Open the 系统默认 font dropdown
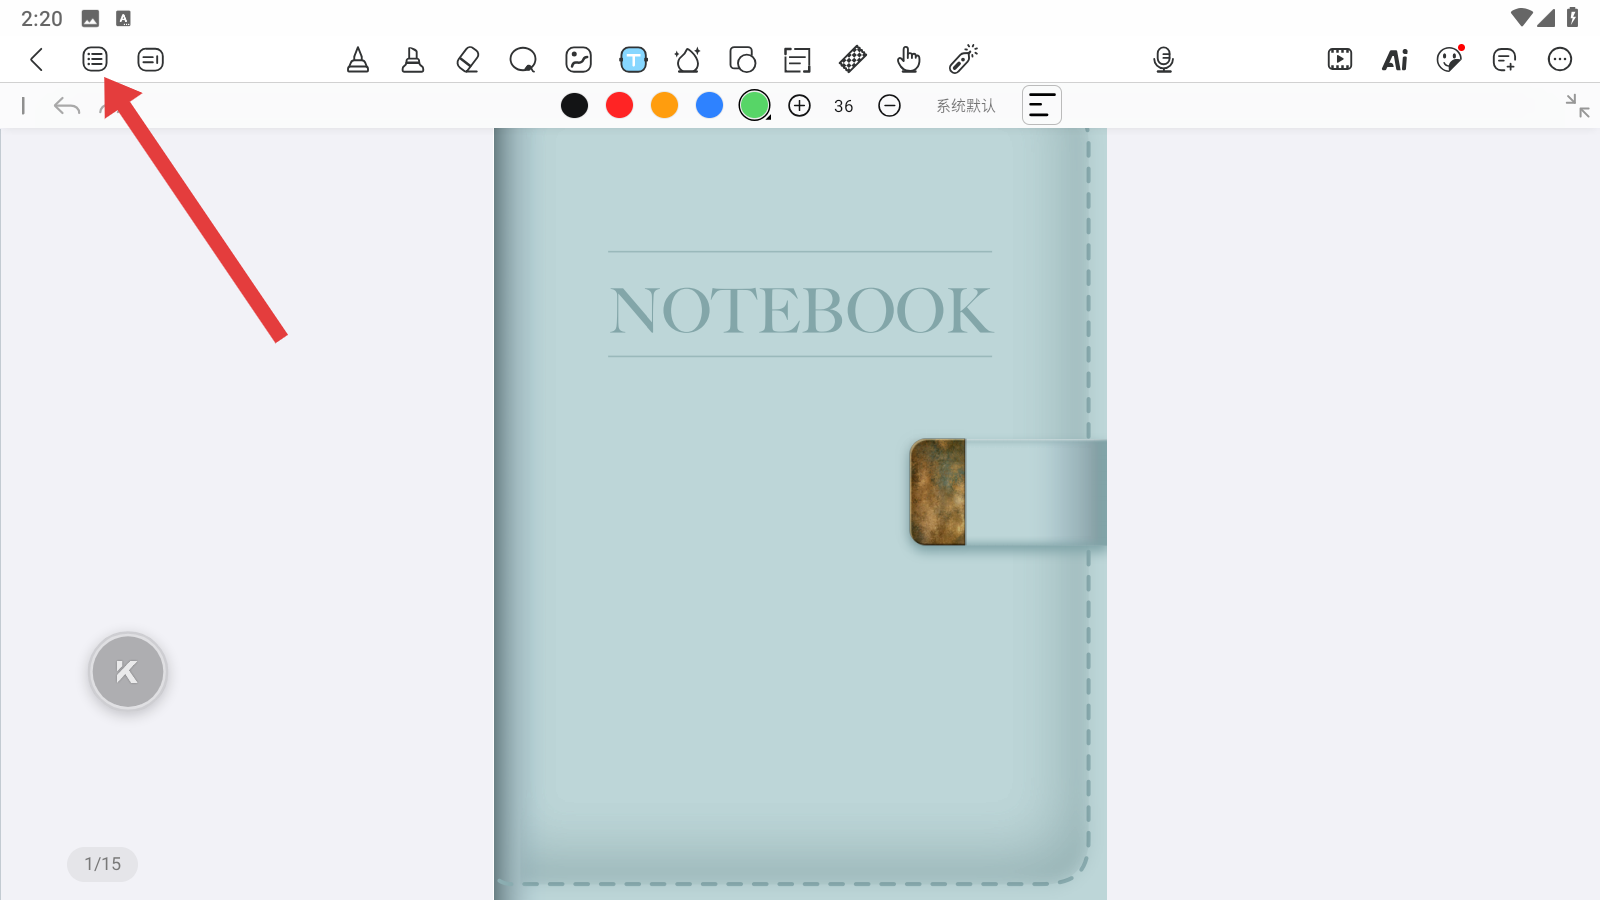The height and width of the screenshot is (900, 1600). click(x=965, y=106)
